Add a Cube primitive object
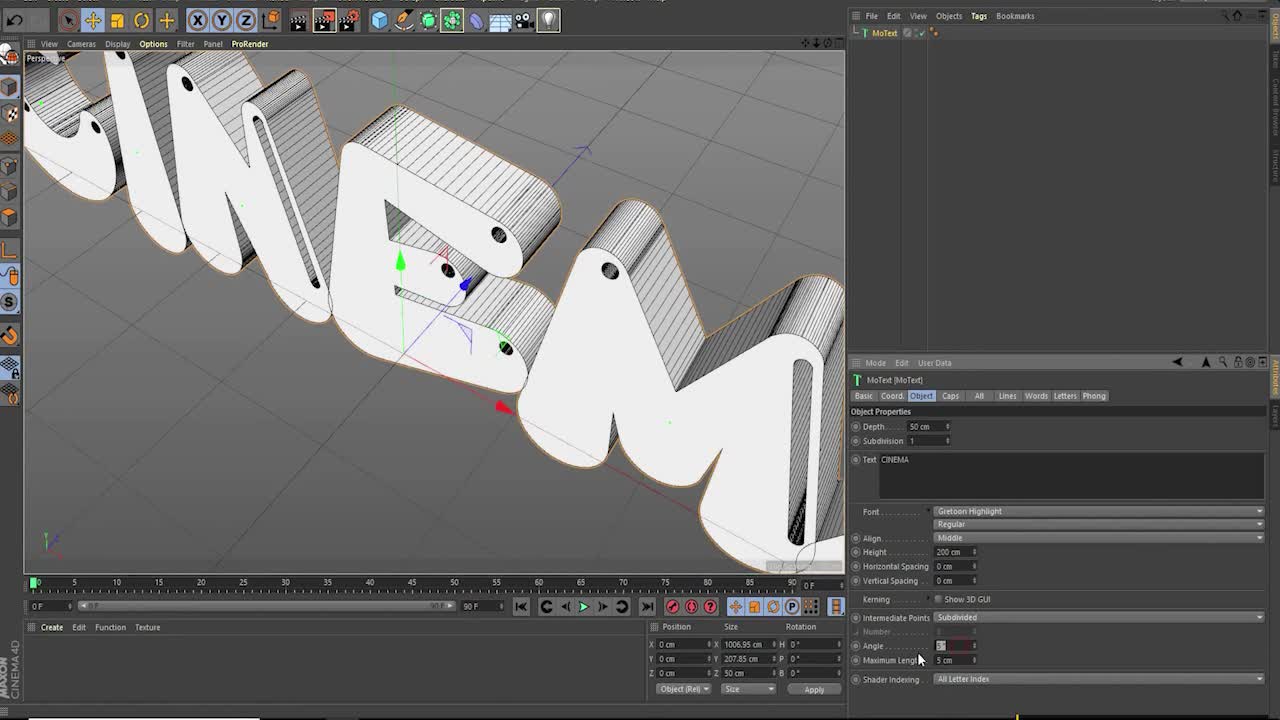The height and width of the screenshot is (720, 1280). pos(379,20)
